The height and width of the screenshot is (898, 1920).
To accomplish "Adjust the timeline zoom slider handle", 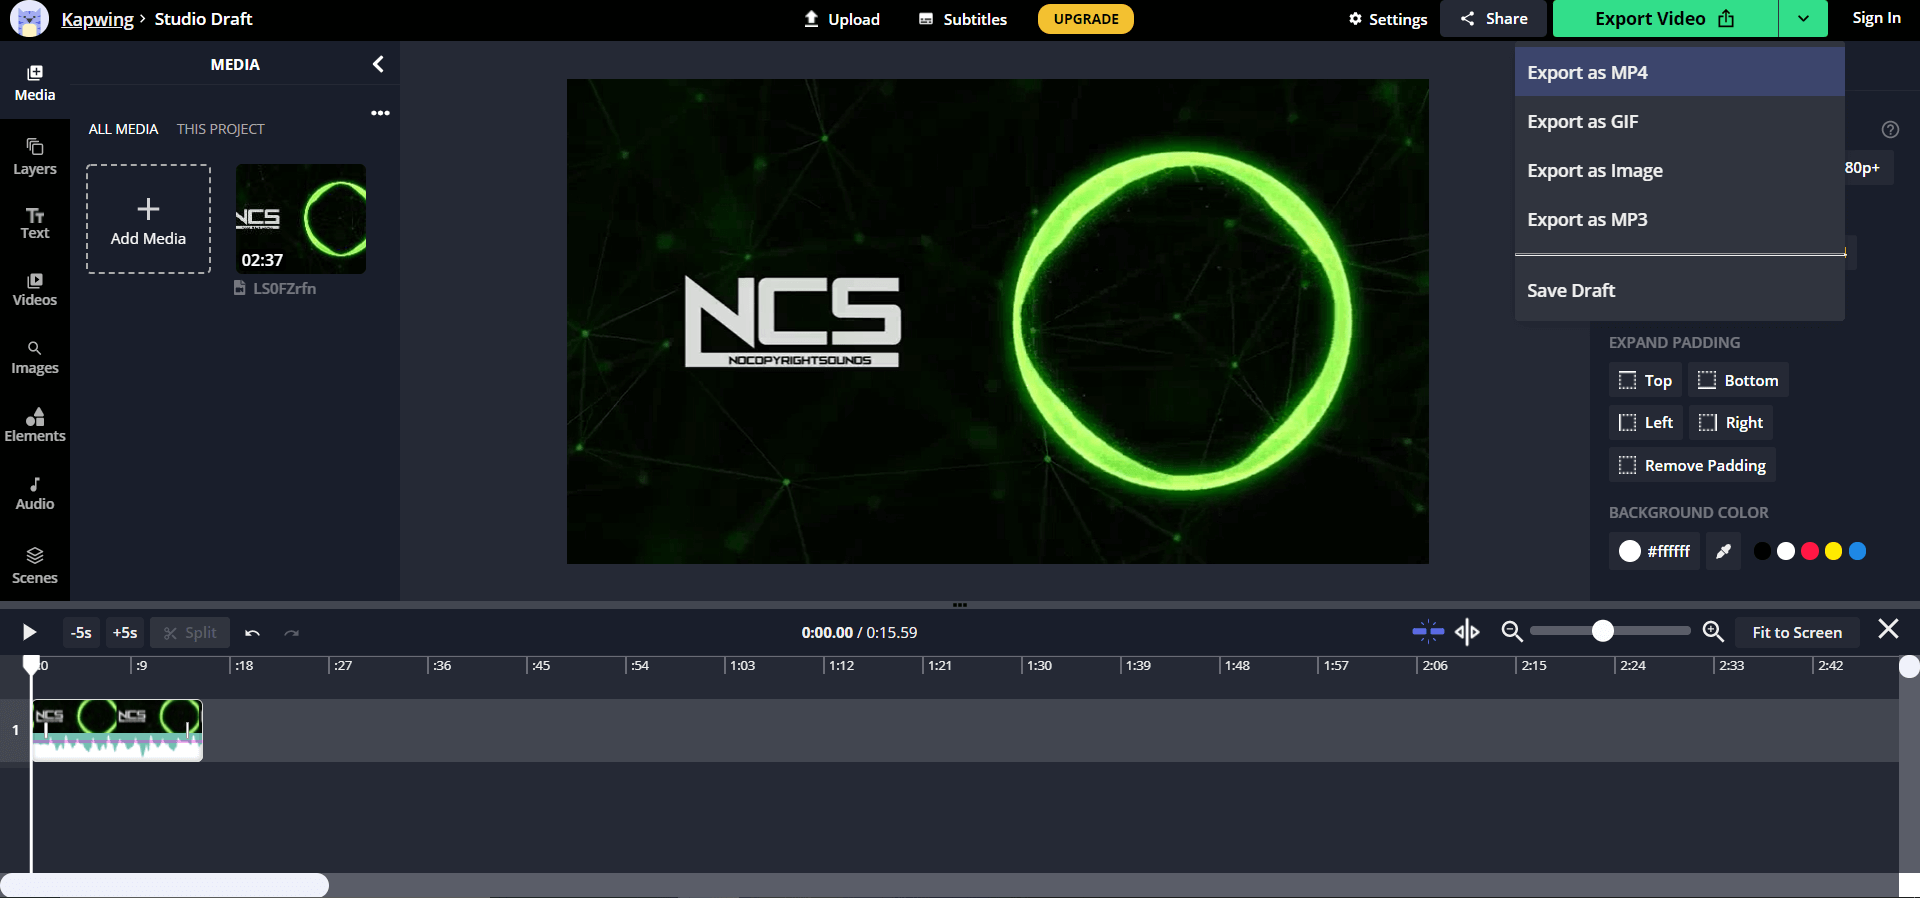I will coord(1602,630).
